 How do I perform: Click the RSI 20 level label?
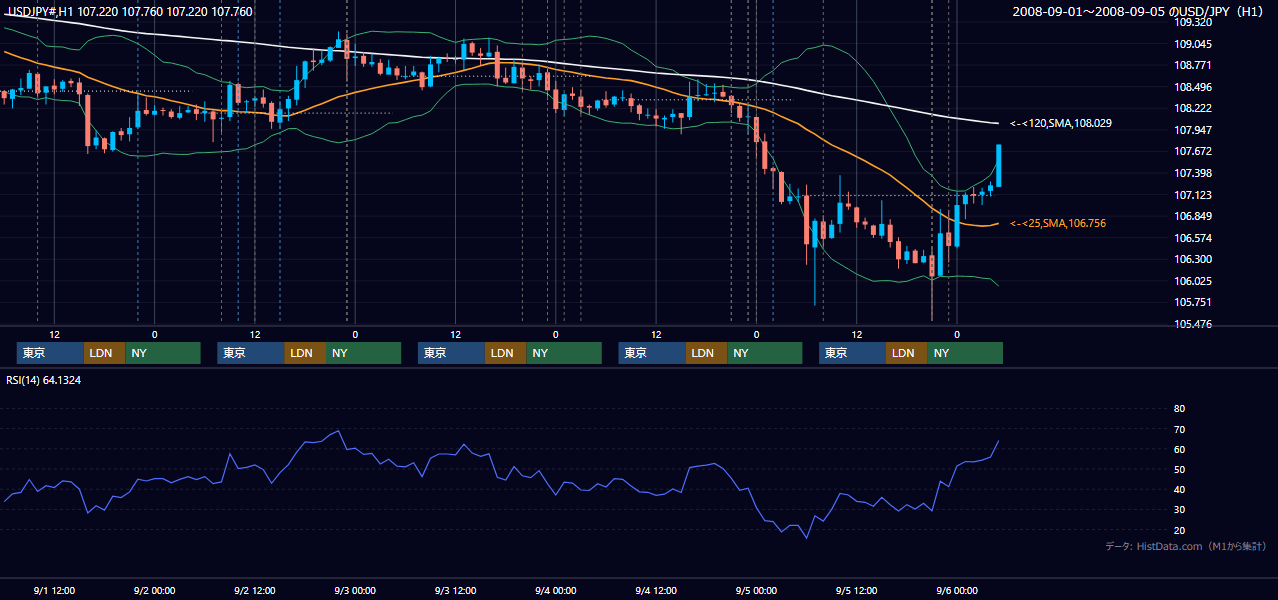click(x=1179, y=530)
